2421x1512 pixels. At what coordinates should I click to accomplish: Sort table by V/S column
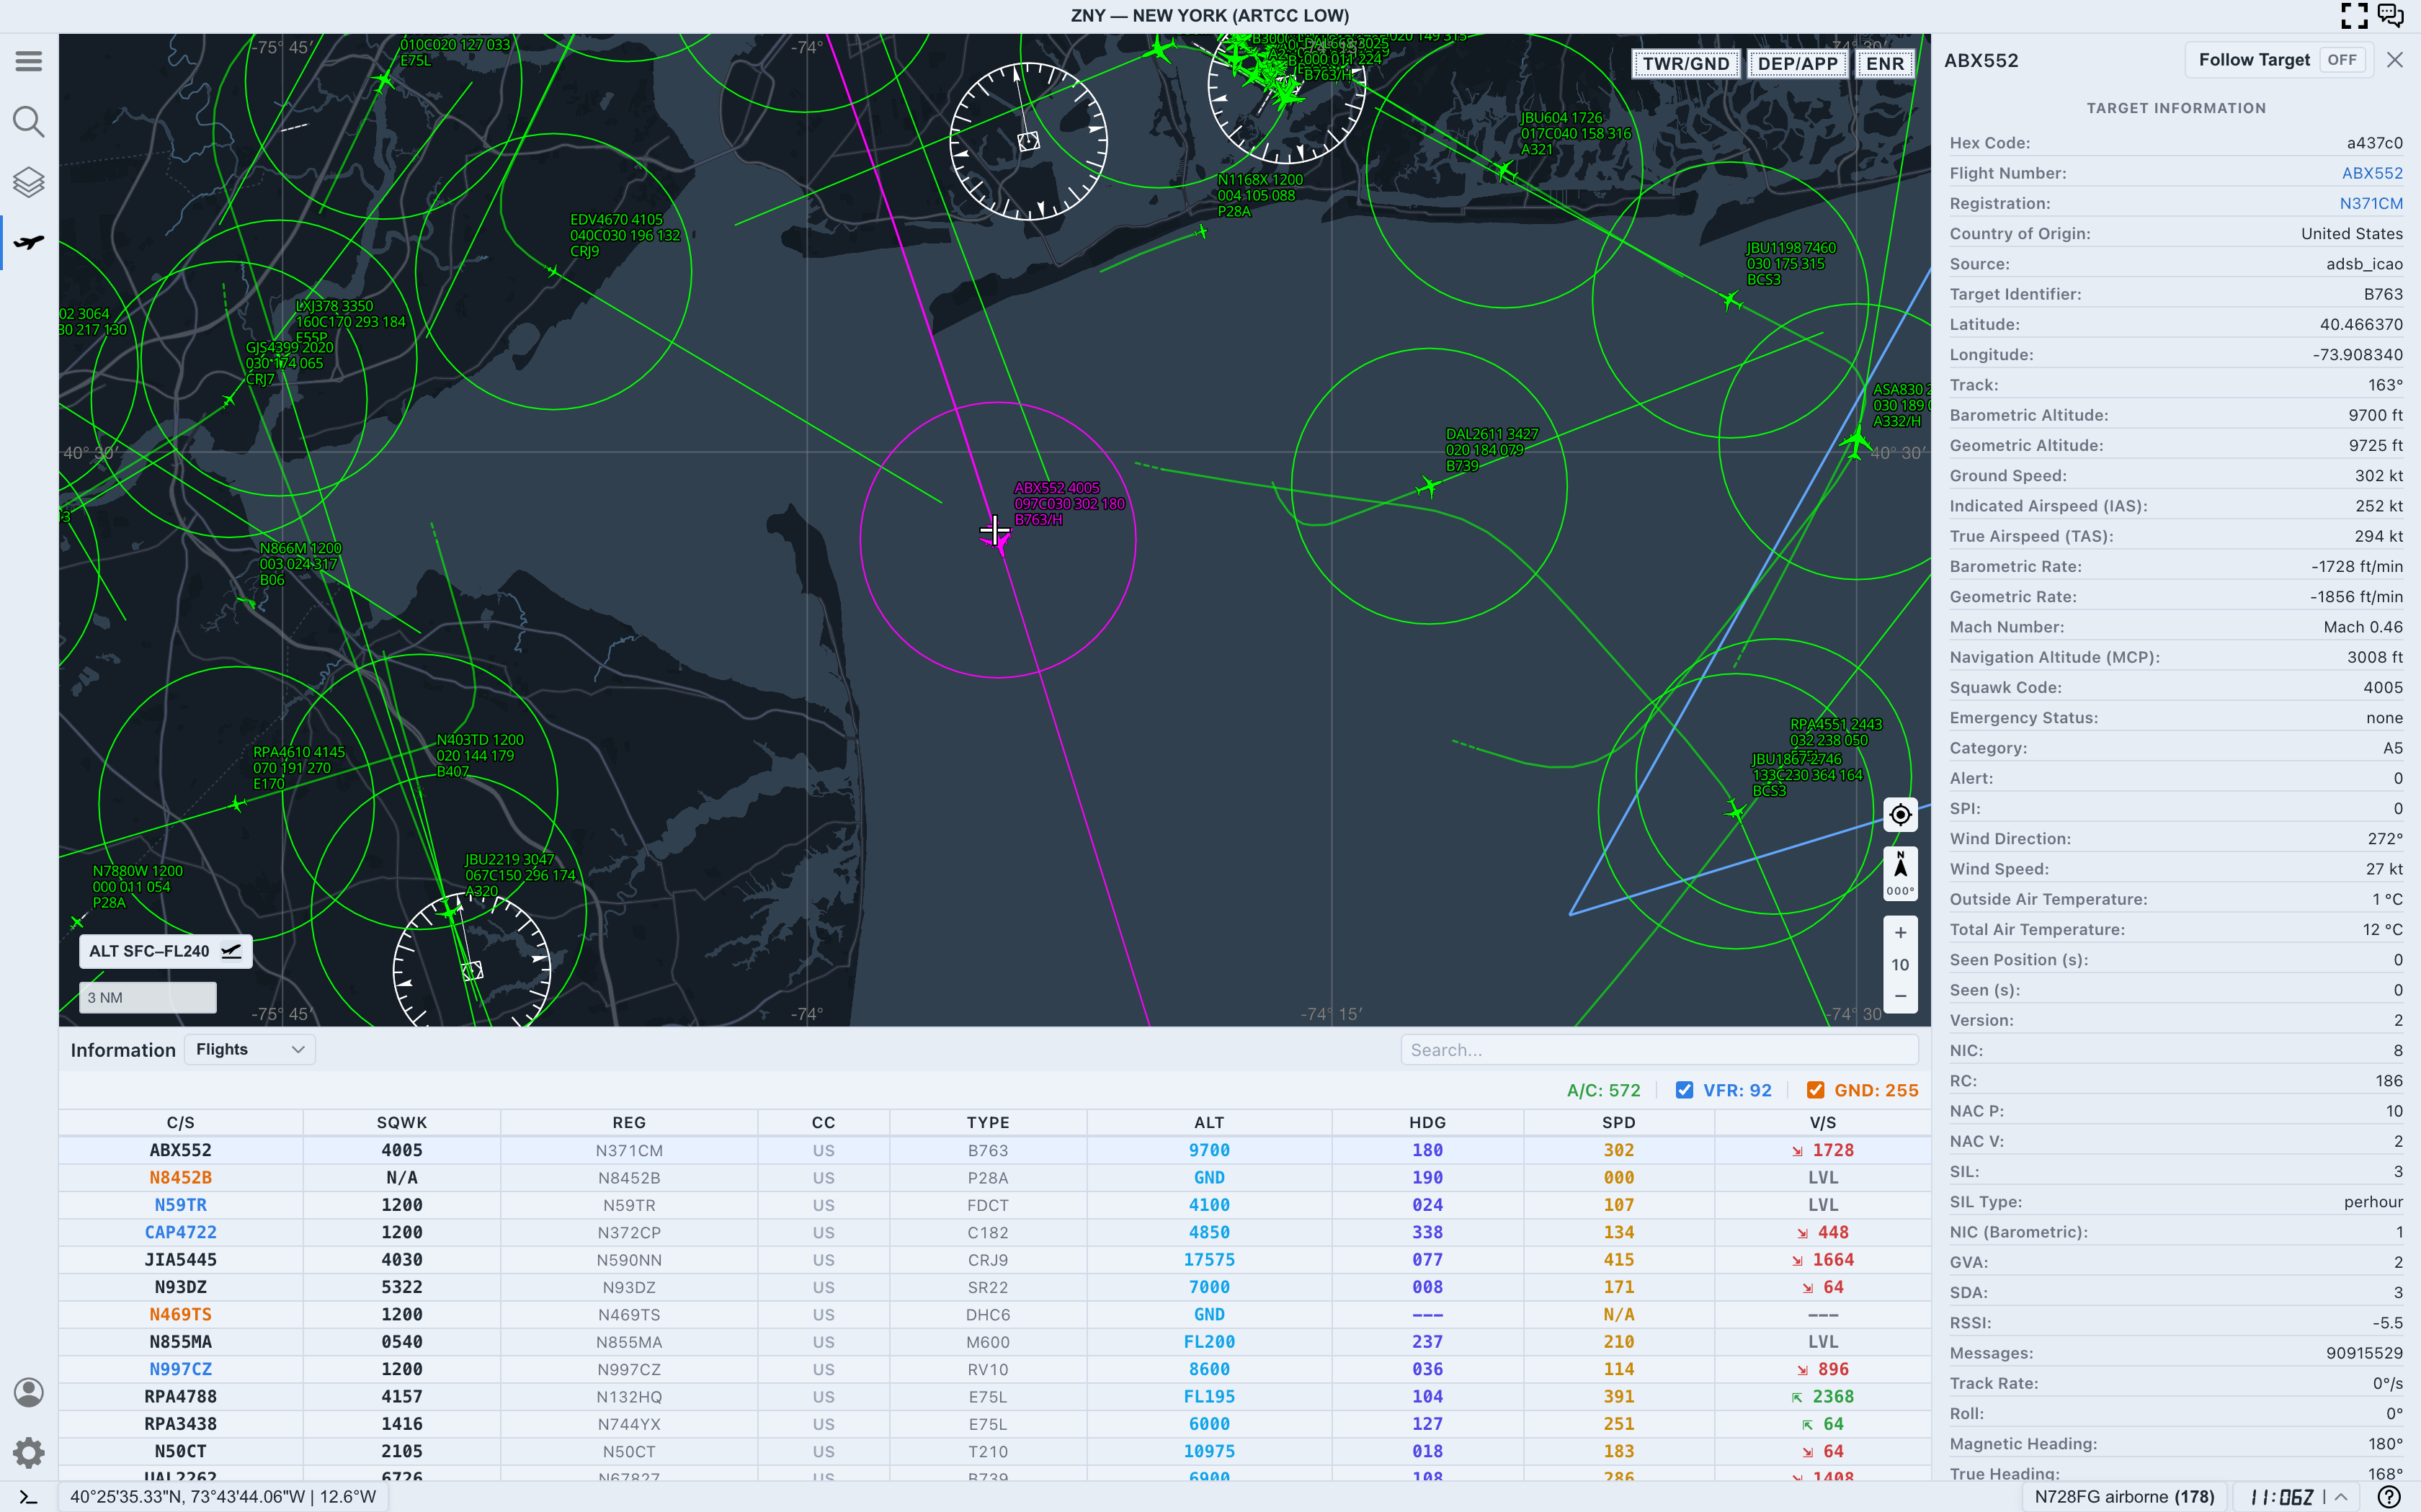point(1823,1122)
